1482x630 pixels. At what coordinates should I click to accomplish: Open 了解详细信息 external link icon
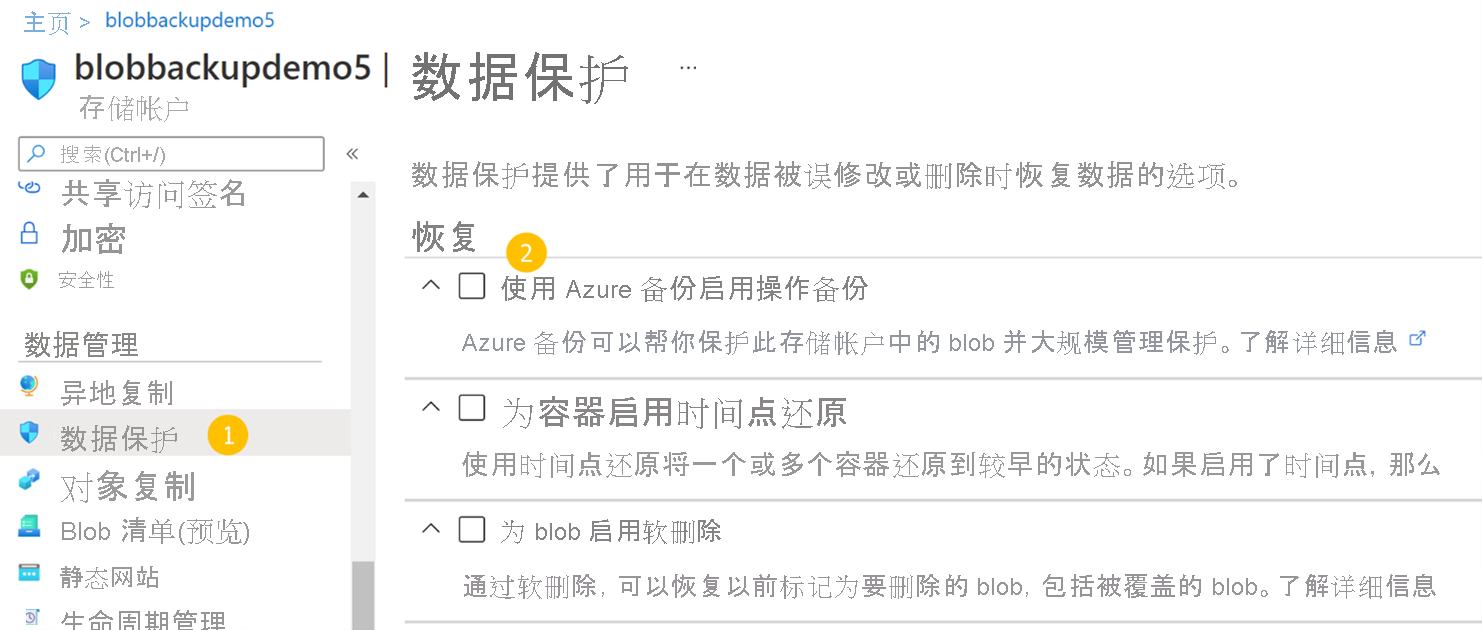coord(1418,338)
